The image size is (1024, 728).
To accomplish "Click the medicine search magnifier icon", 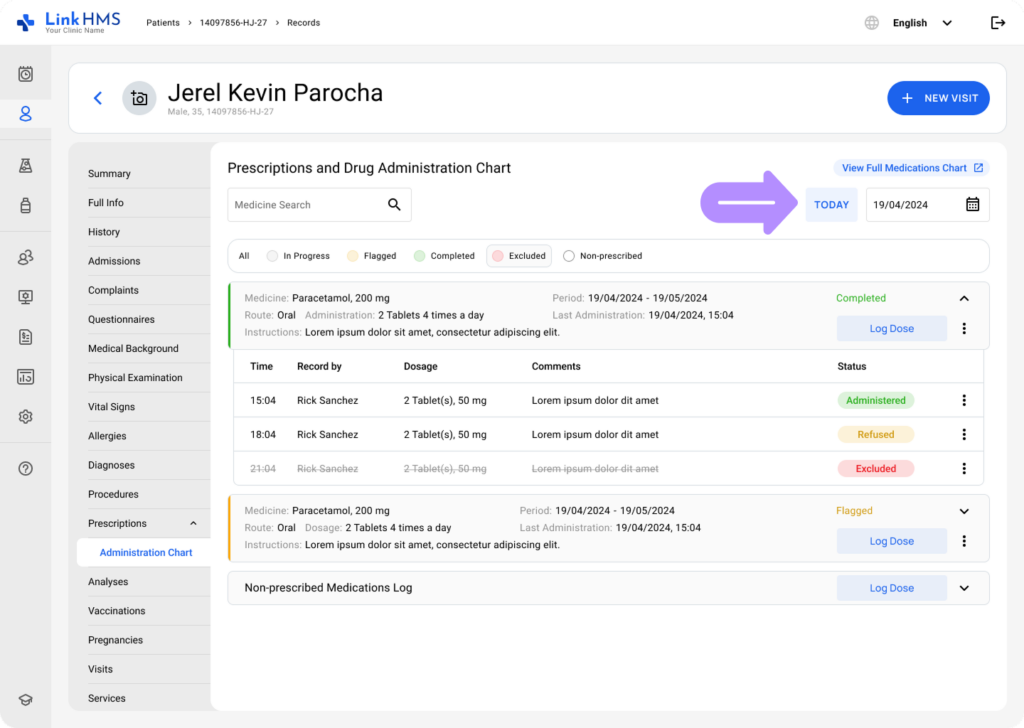I will pos(394,204).
